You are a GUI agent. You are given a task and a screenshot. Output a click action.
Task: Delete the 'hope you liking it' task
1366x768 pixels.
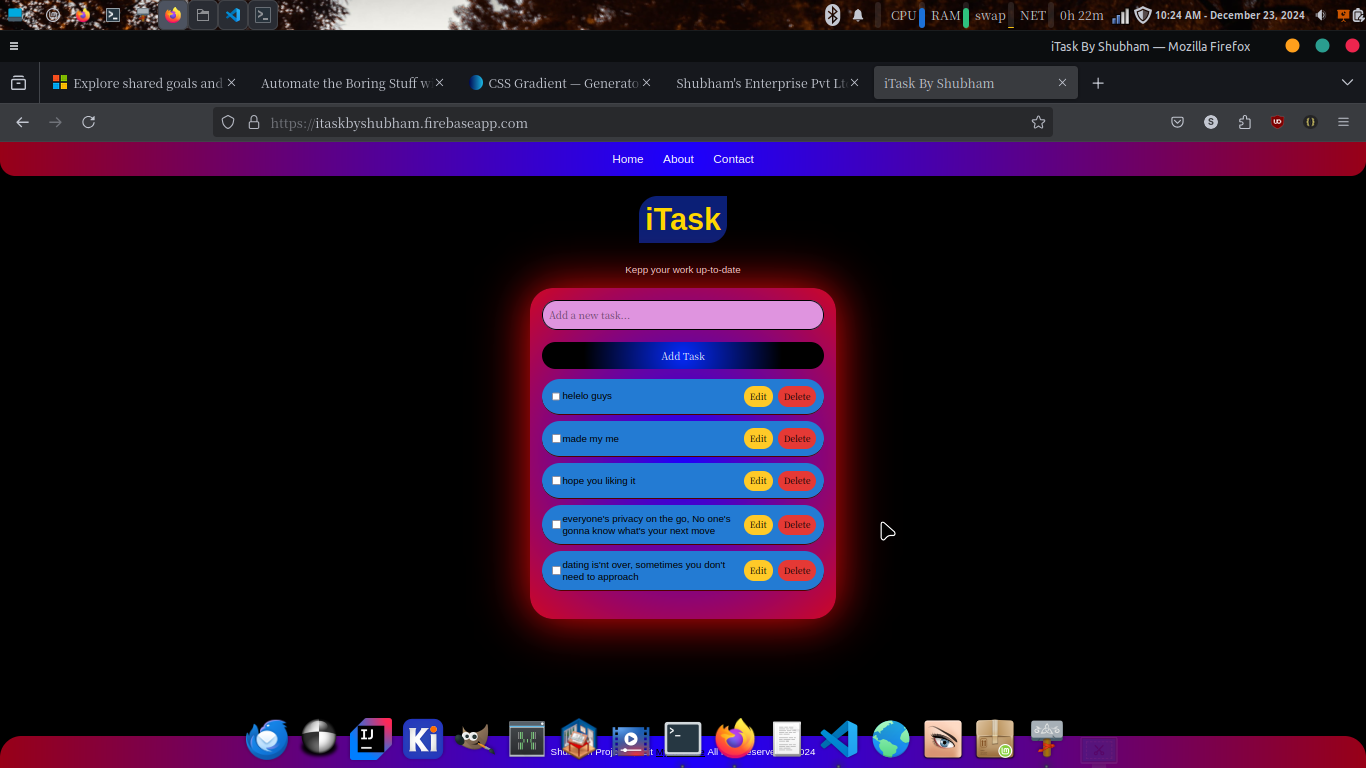(x=797, y=481)
